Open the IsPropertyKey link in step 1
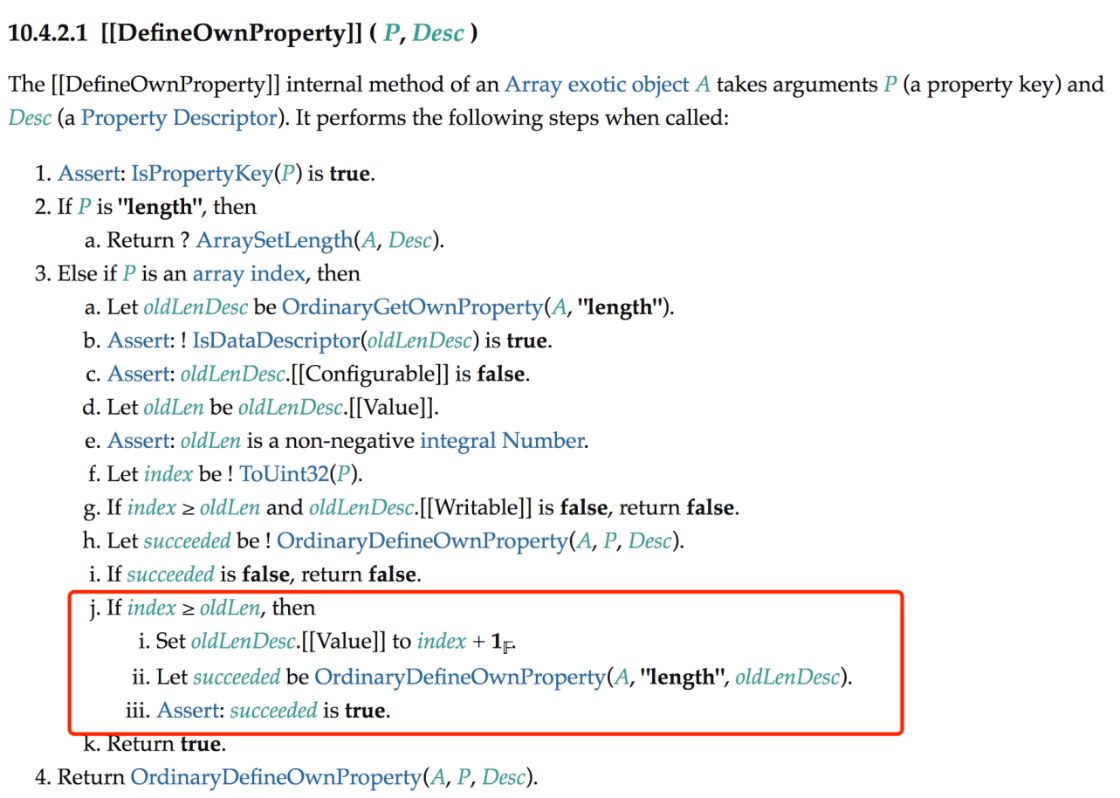Viewport: 1120px width, 798px height. pos(202,174)
